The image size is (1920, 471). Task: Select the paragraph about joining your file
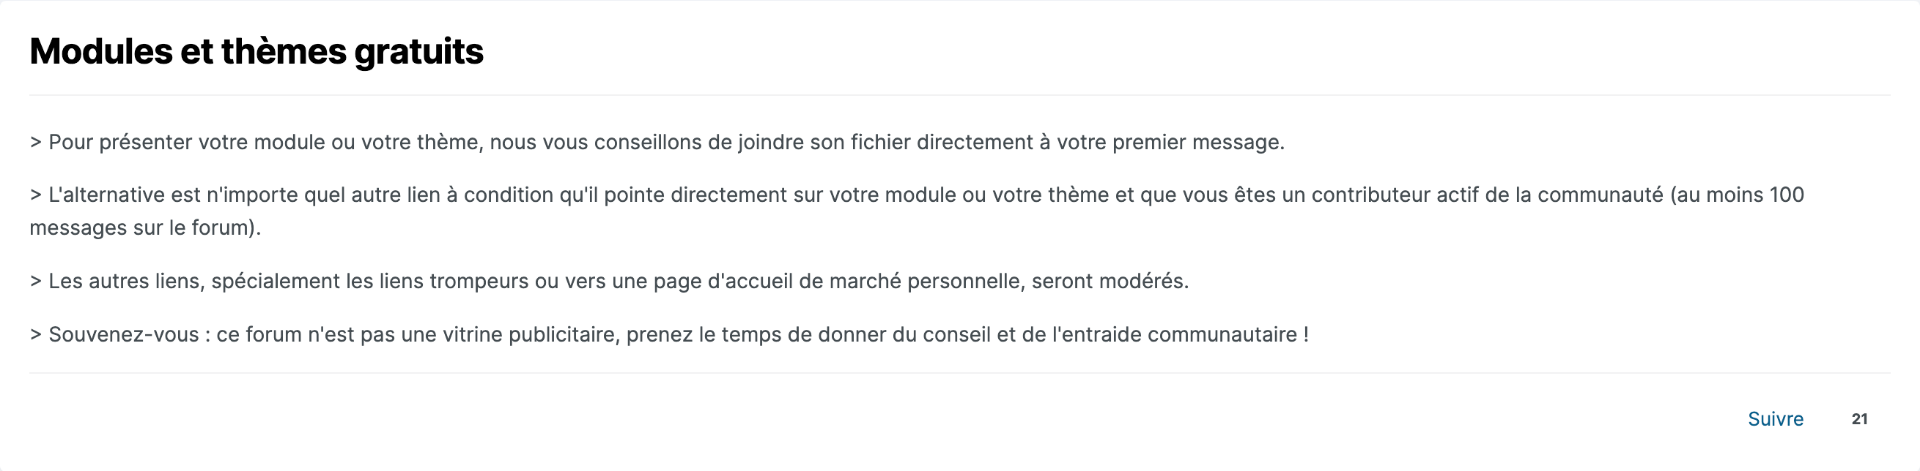(x=657, y=142)
